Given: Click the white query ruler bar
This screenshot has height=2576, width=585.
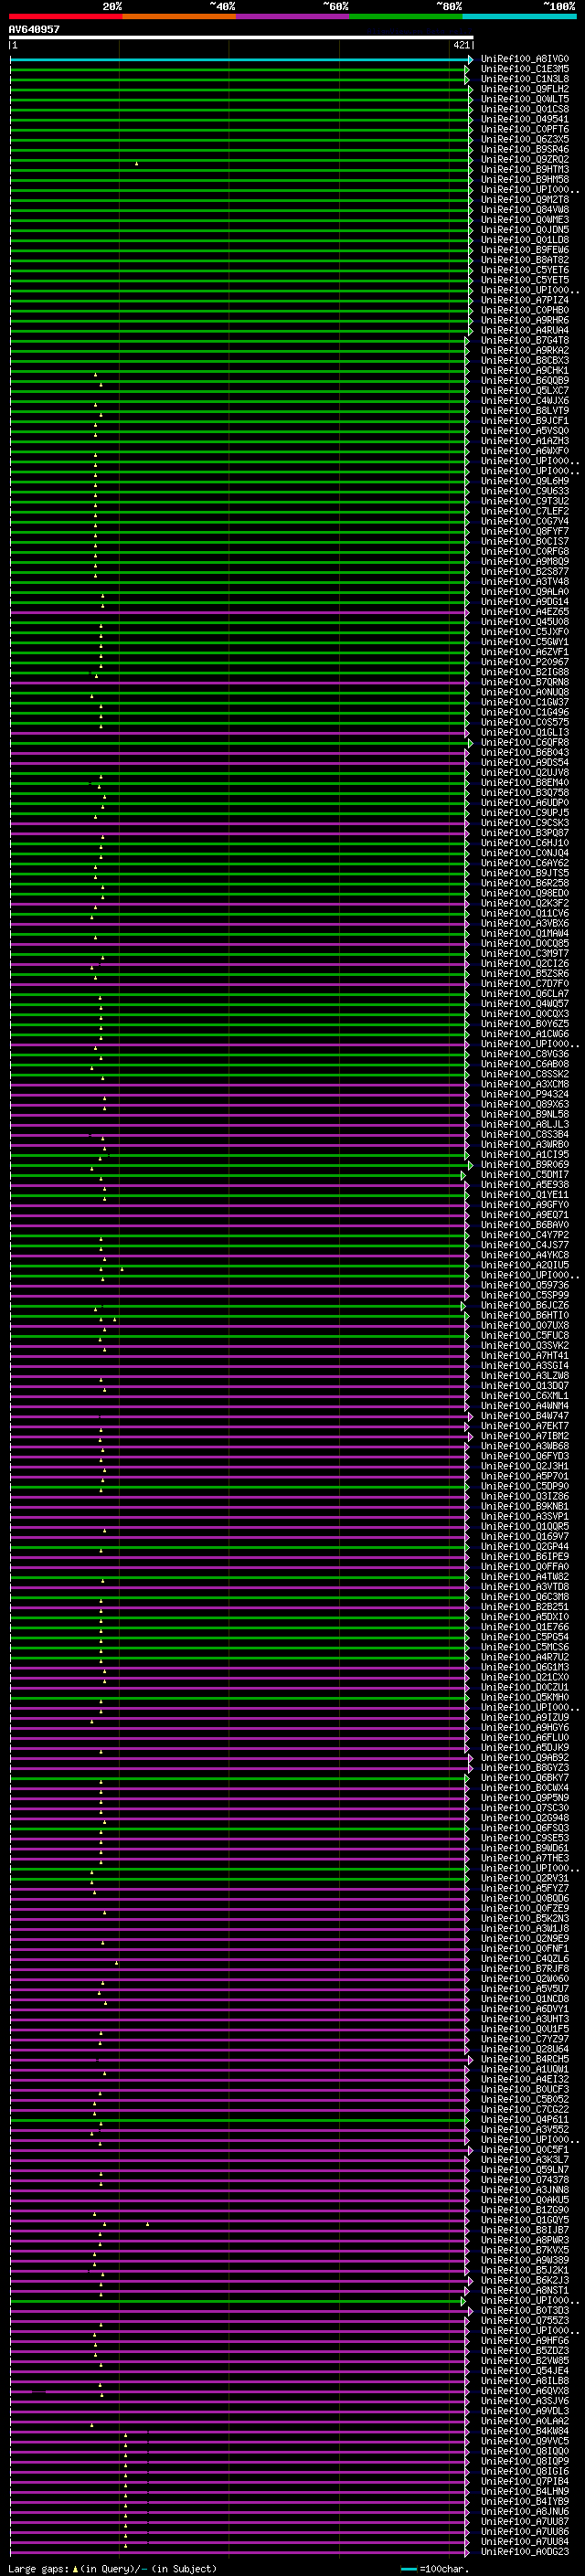Looking at the screenshot, I should [x=241, y=38].
